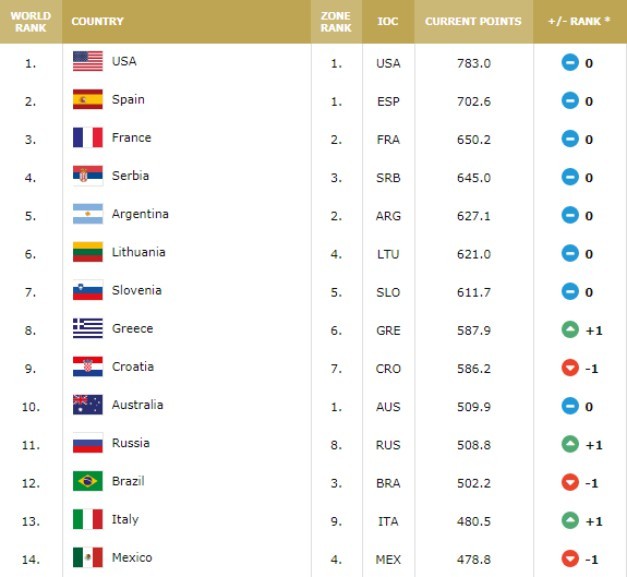The height and width of the screenshot is (577, 627).
Task: Click the Argentina flag icon
Action: click(x=88, y=214)
